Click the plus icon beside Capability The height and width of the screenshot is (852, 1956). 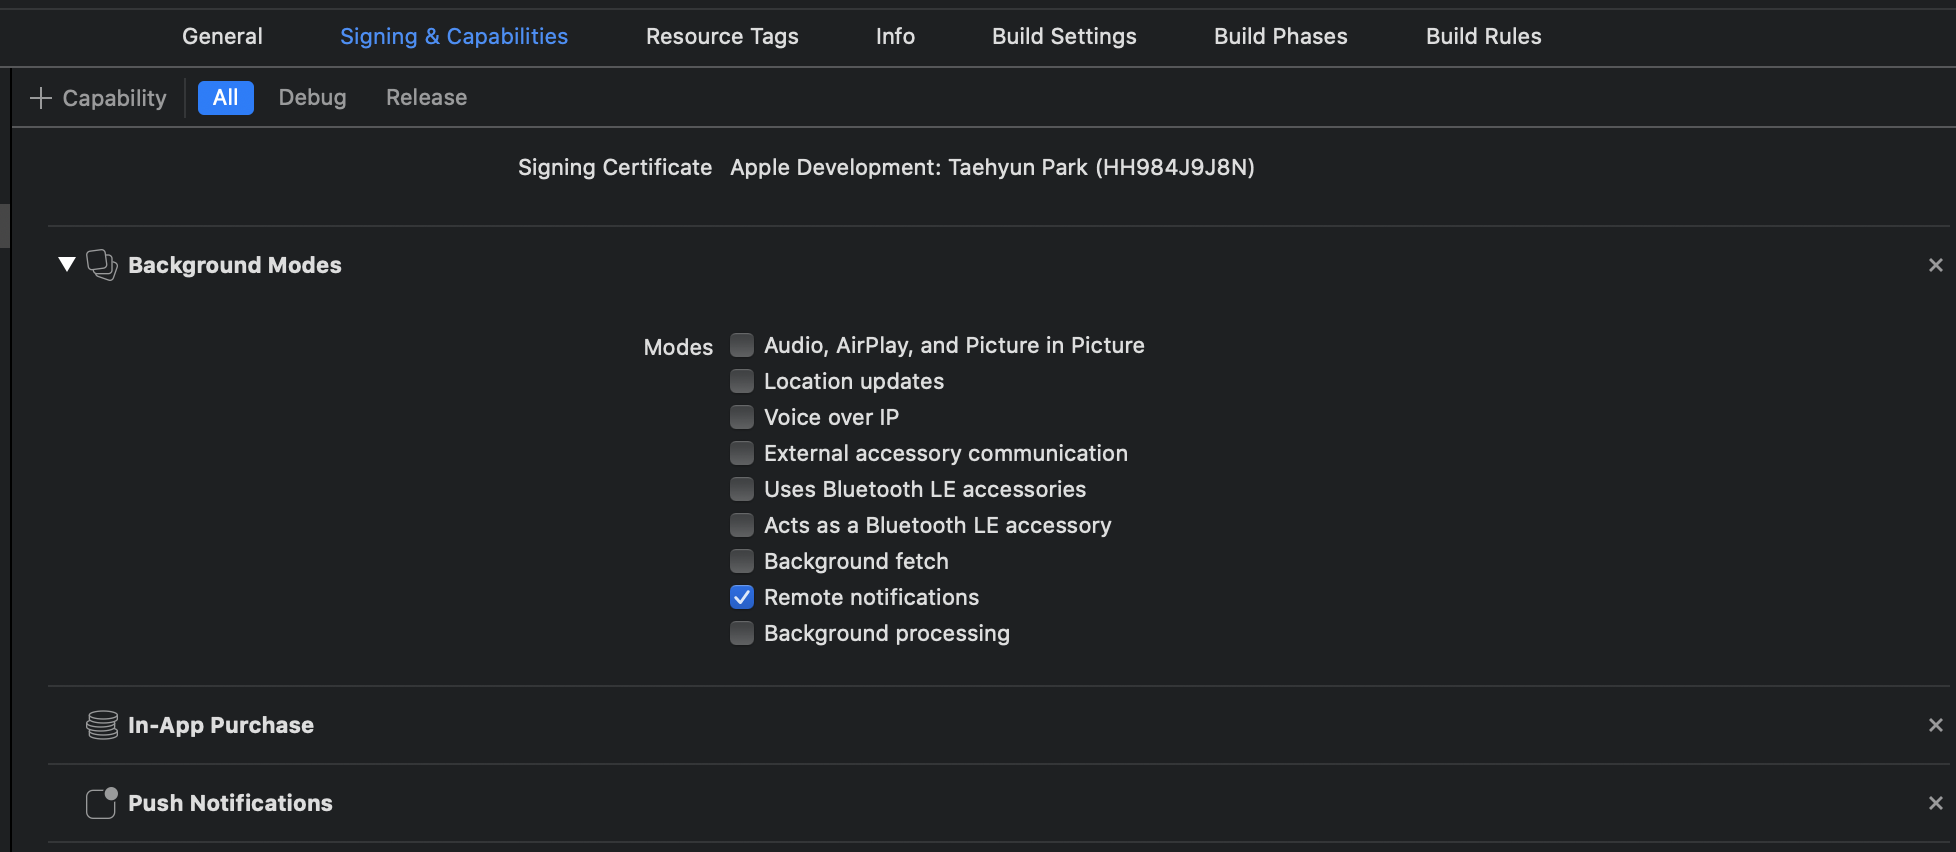click(x=41, y=98)
